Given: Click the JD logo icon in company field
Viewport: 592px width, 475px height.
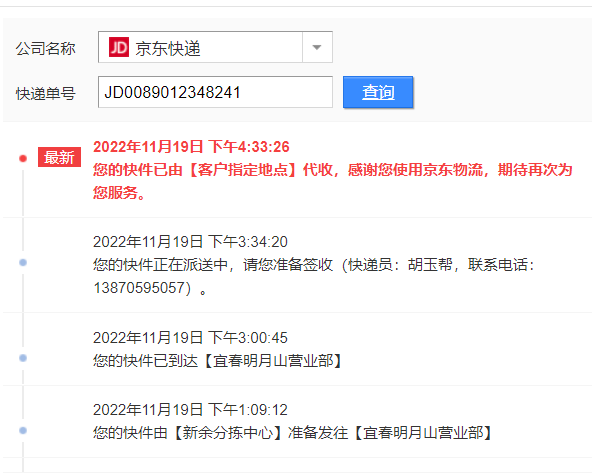Looking at the screenshot, I should [x=119, y=47].
